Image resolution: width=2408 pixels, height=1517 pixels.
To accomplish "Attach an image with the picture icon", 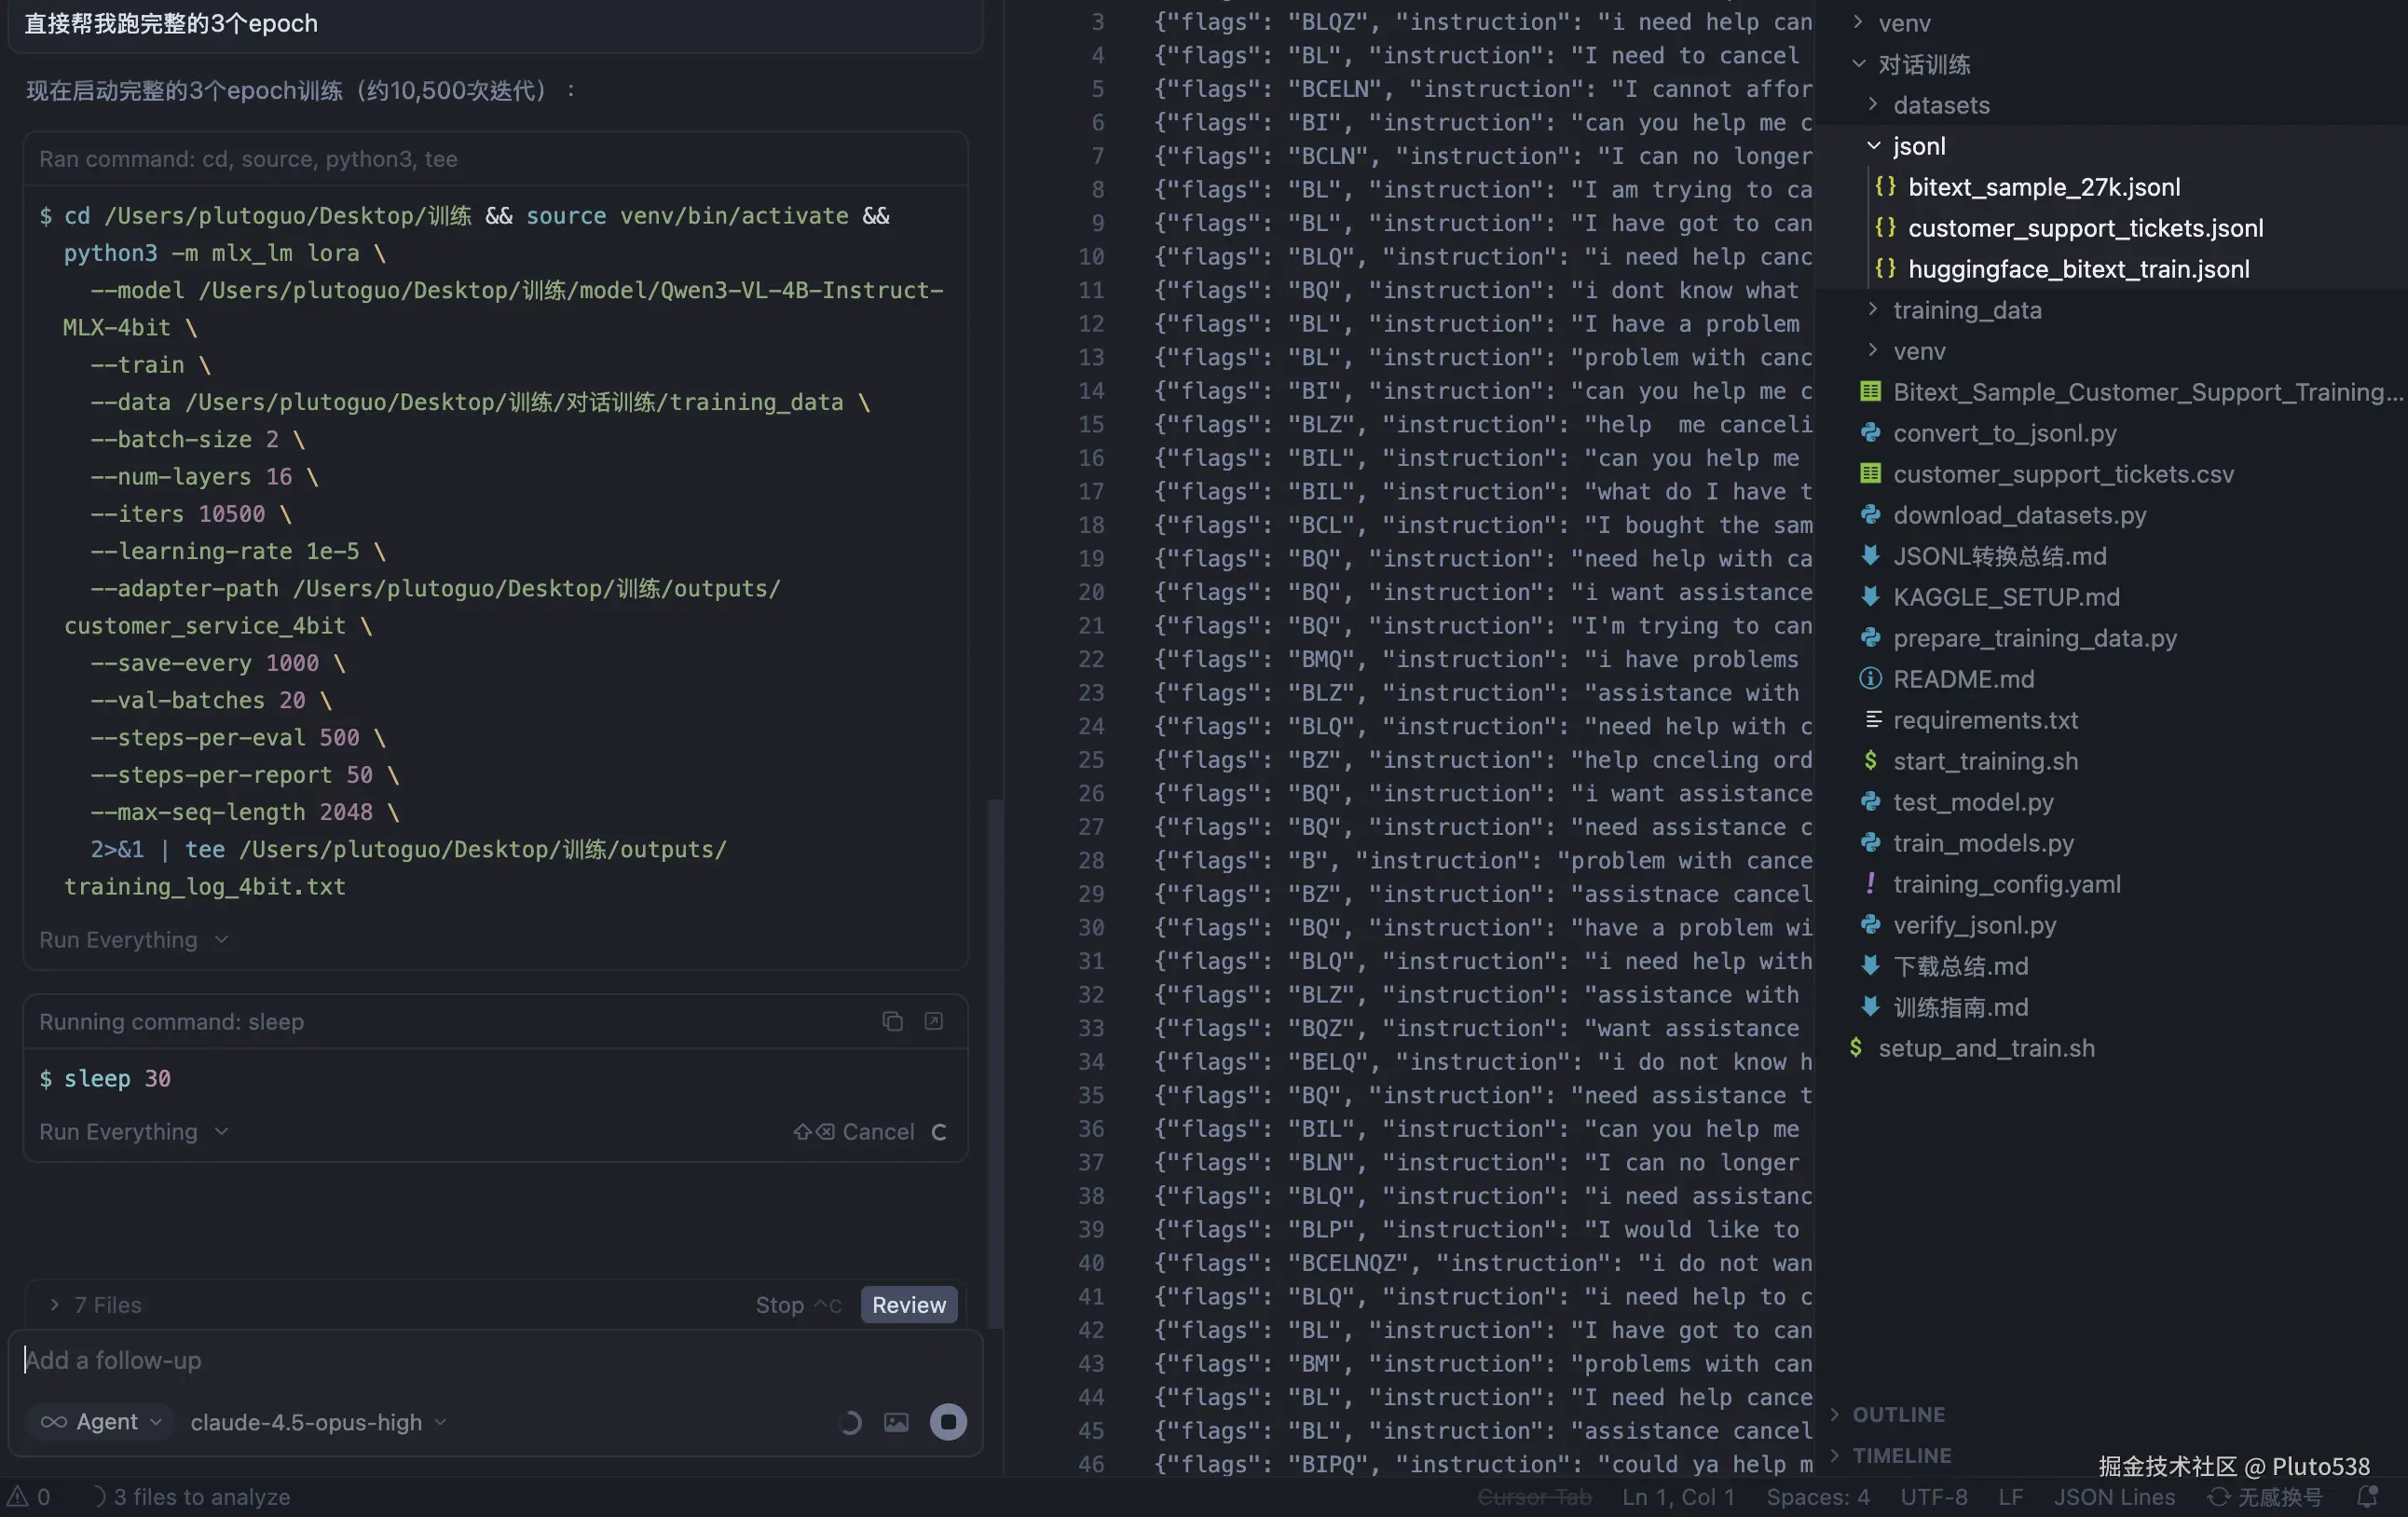I will click(x=896, y=1422).
